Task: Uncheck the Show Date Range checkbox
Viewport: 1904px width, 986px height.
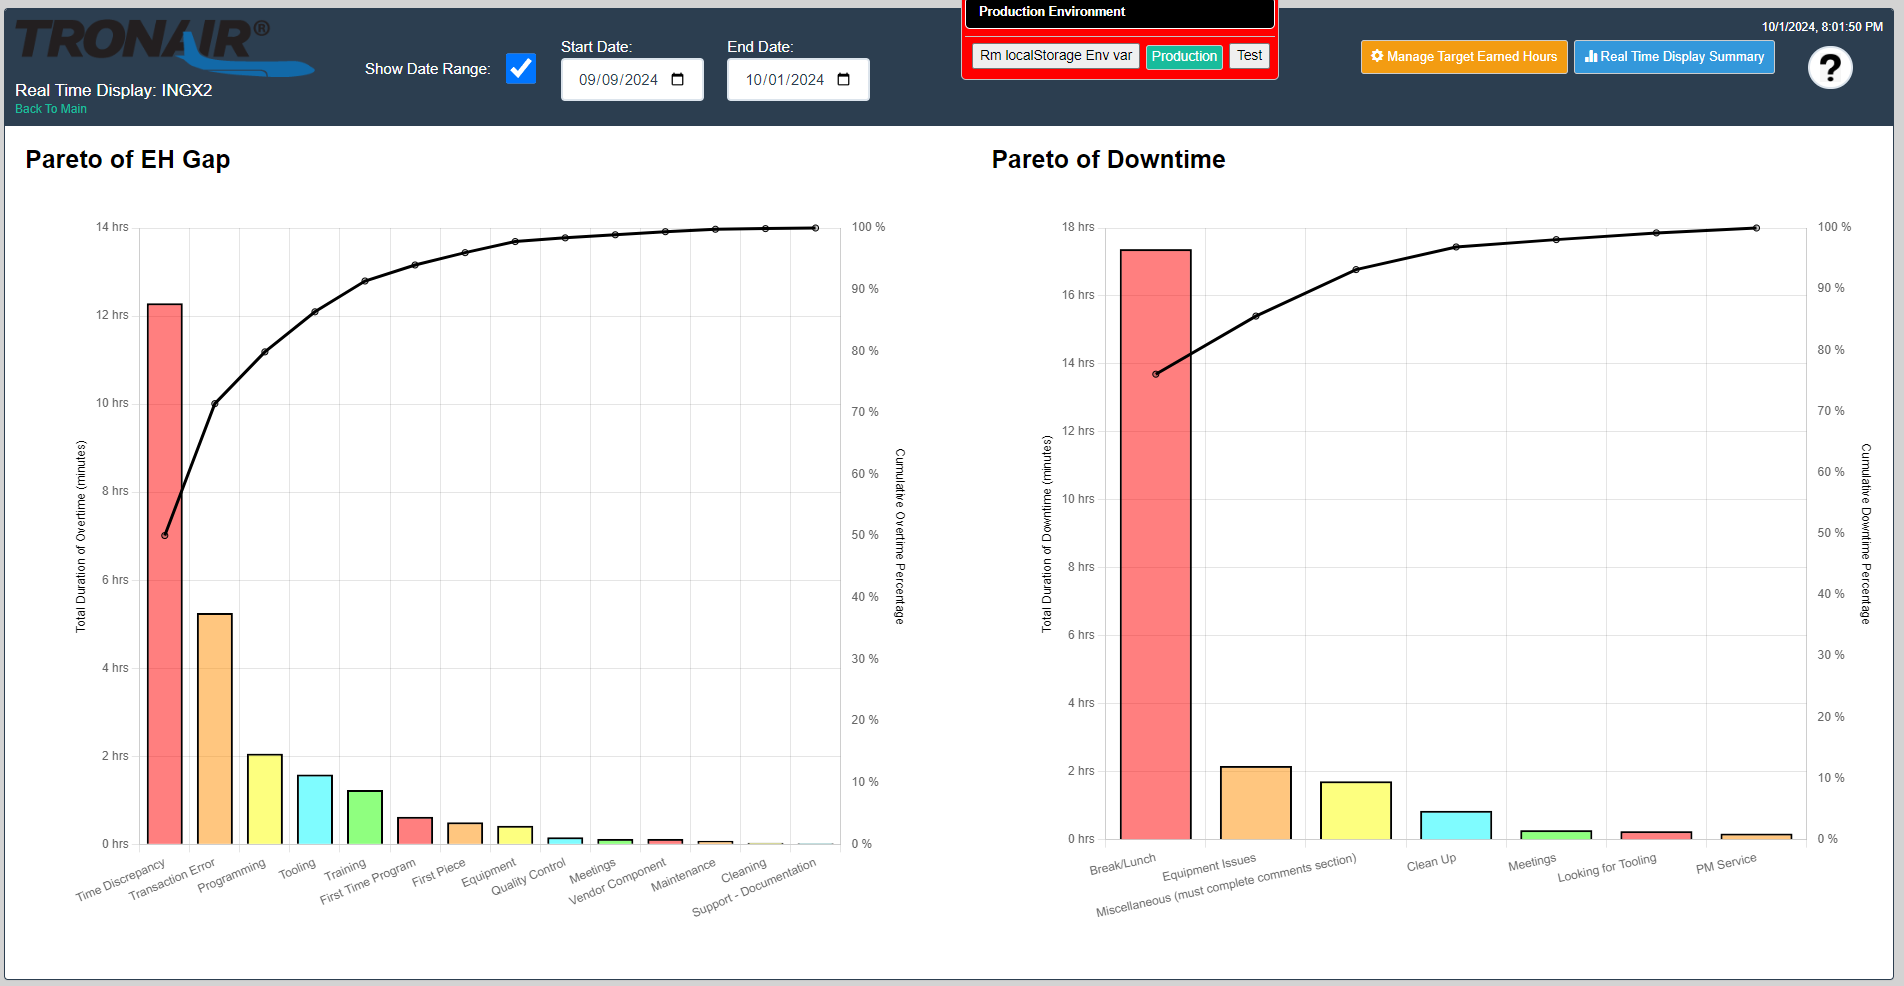Action: pos(521,69)
